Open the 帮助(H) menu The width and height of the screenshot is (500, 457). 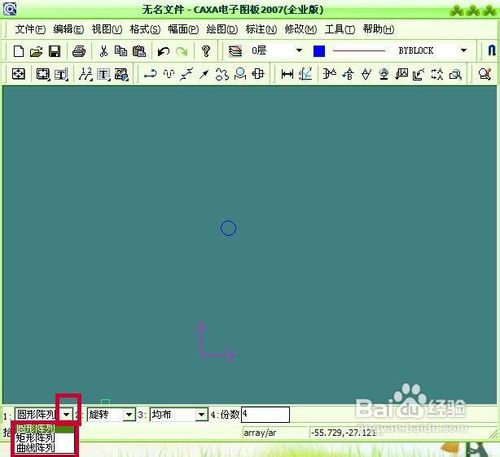click(378, 29)
